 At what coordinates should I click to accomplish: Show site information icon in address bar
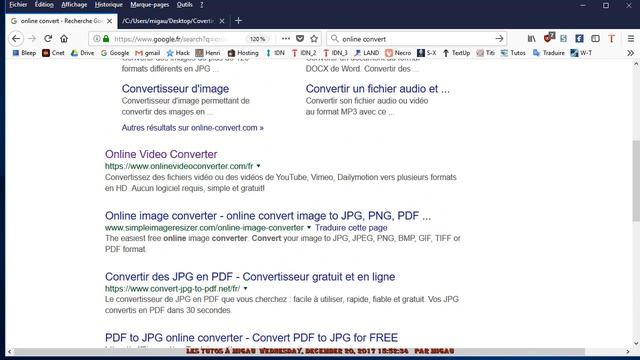click(97, 39)
